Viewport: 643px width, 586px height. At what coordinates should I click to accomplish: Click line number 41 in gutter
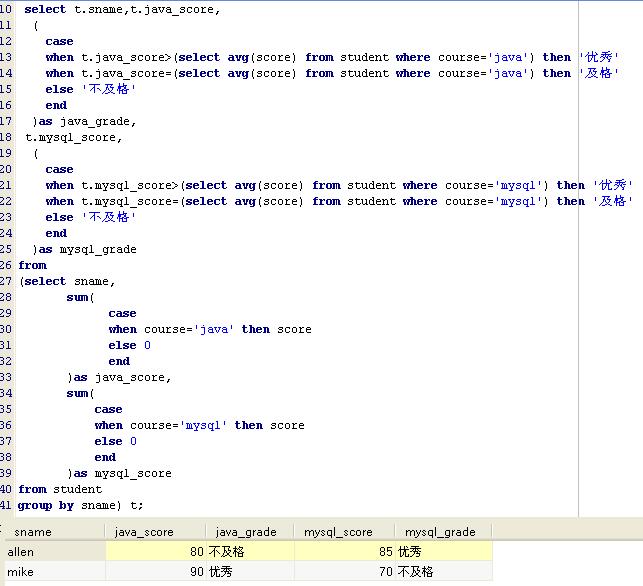pos(6,505)
